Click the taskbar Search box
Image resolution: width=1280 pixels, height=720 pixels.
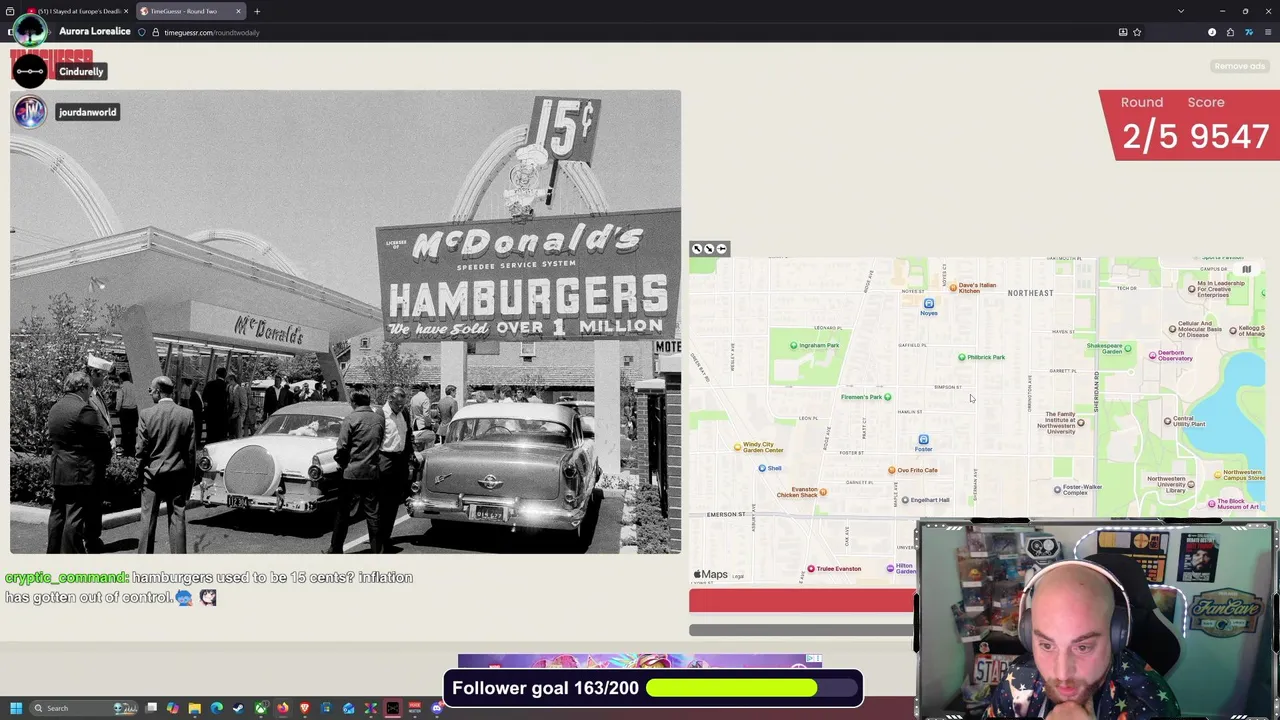(85, 708)
